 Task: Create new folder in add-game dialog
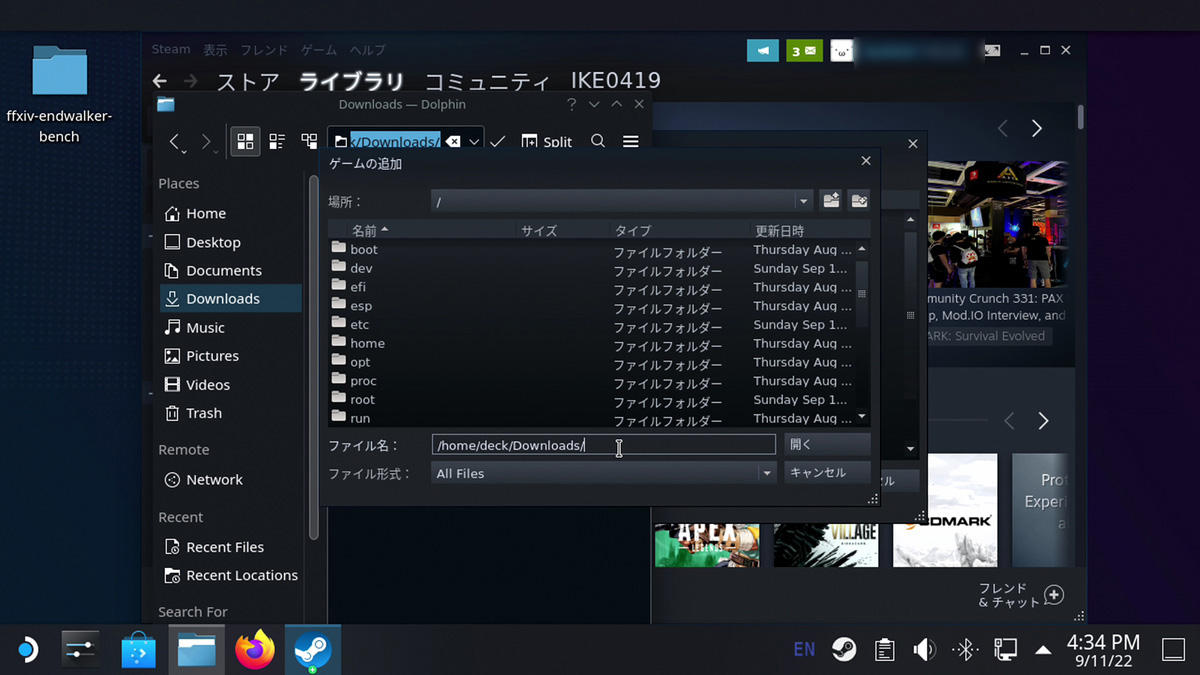859,200
